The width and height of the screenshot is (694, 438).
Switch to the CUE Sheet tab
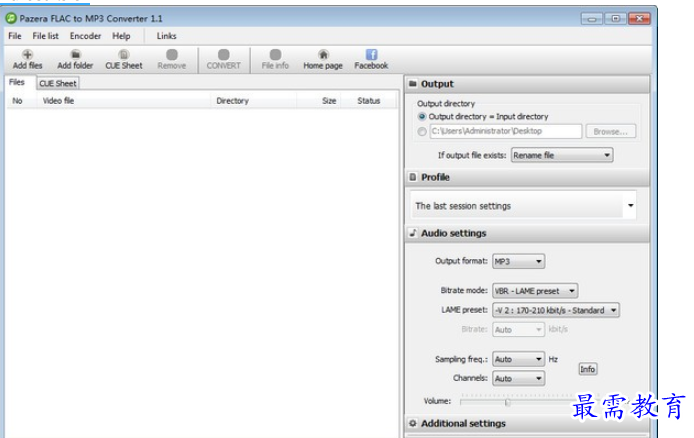click(58, 83)
